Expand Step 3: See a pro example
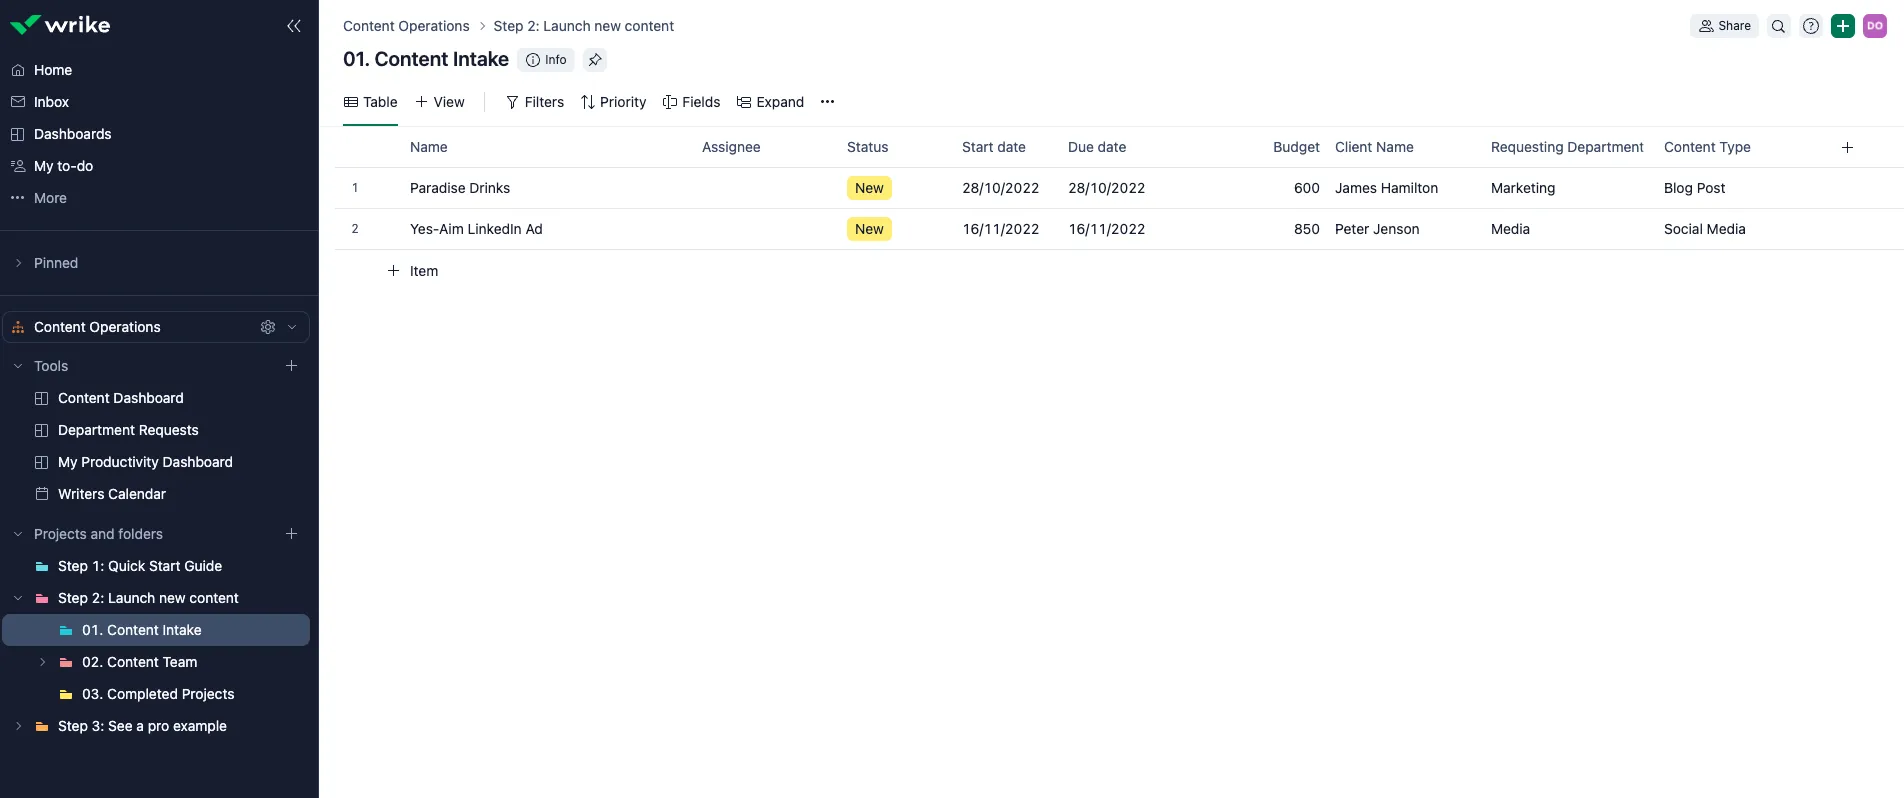The height and width of the screenshot is (798, 1904). (x=18, y=726)
